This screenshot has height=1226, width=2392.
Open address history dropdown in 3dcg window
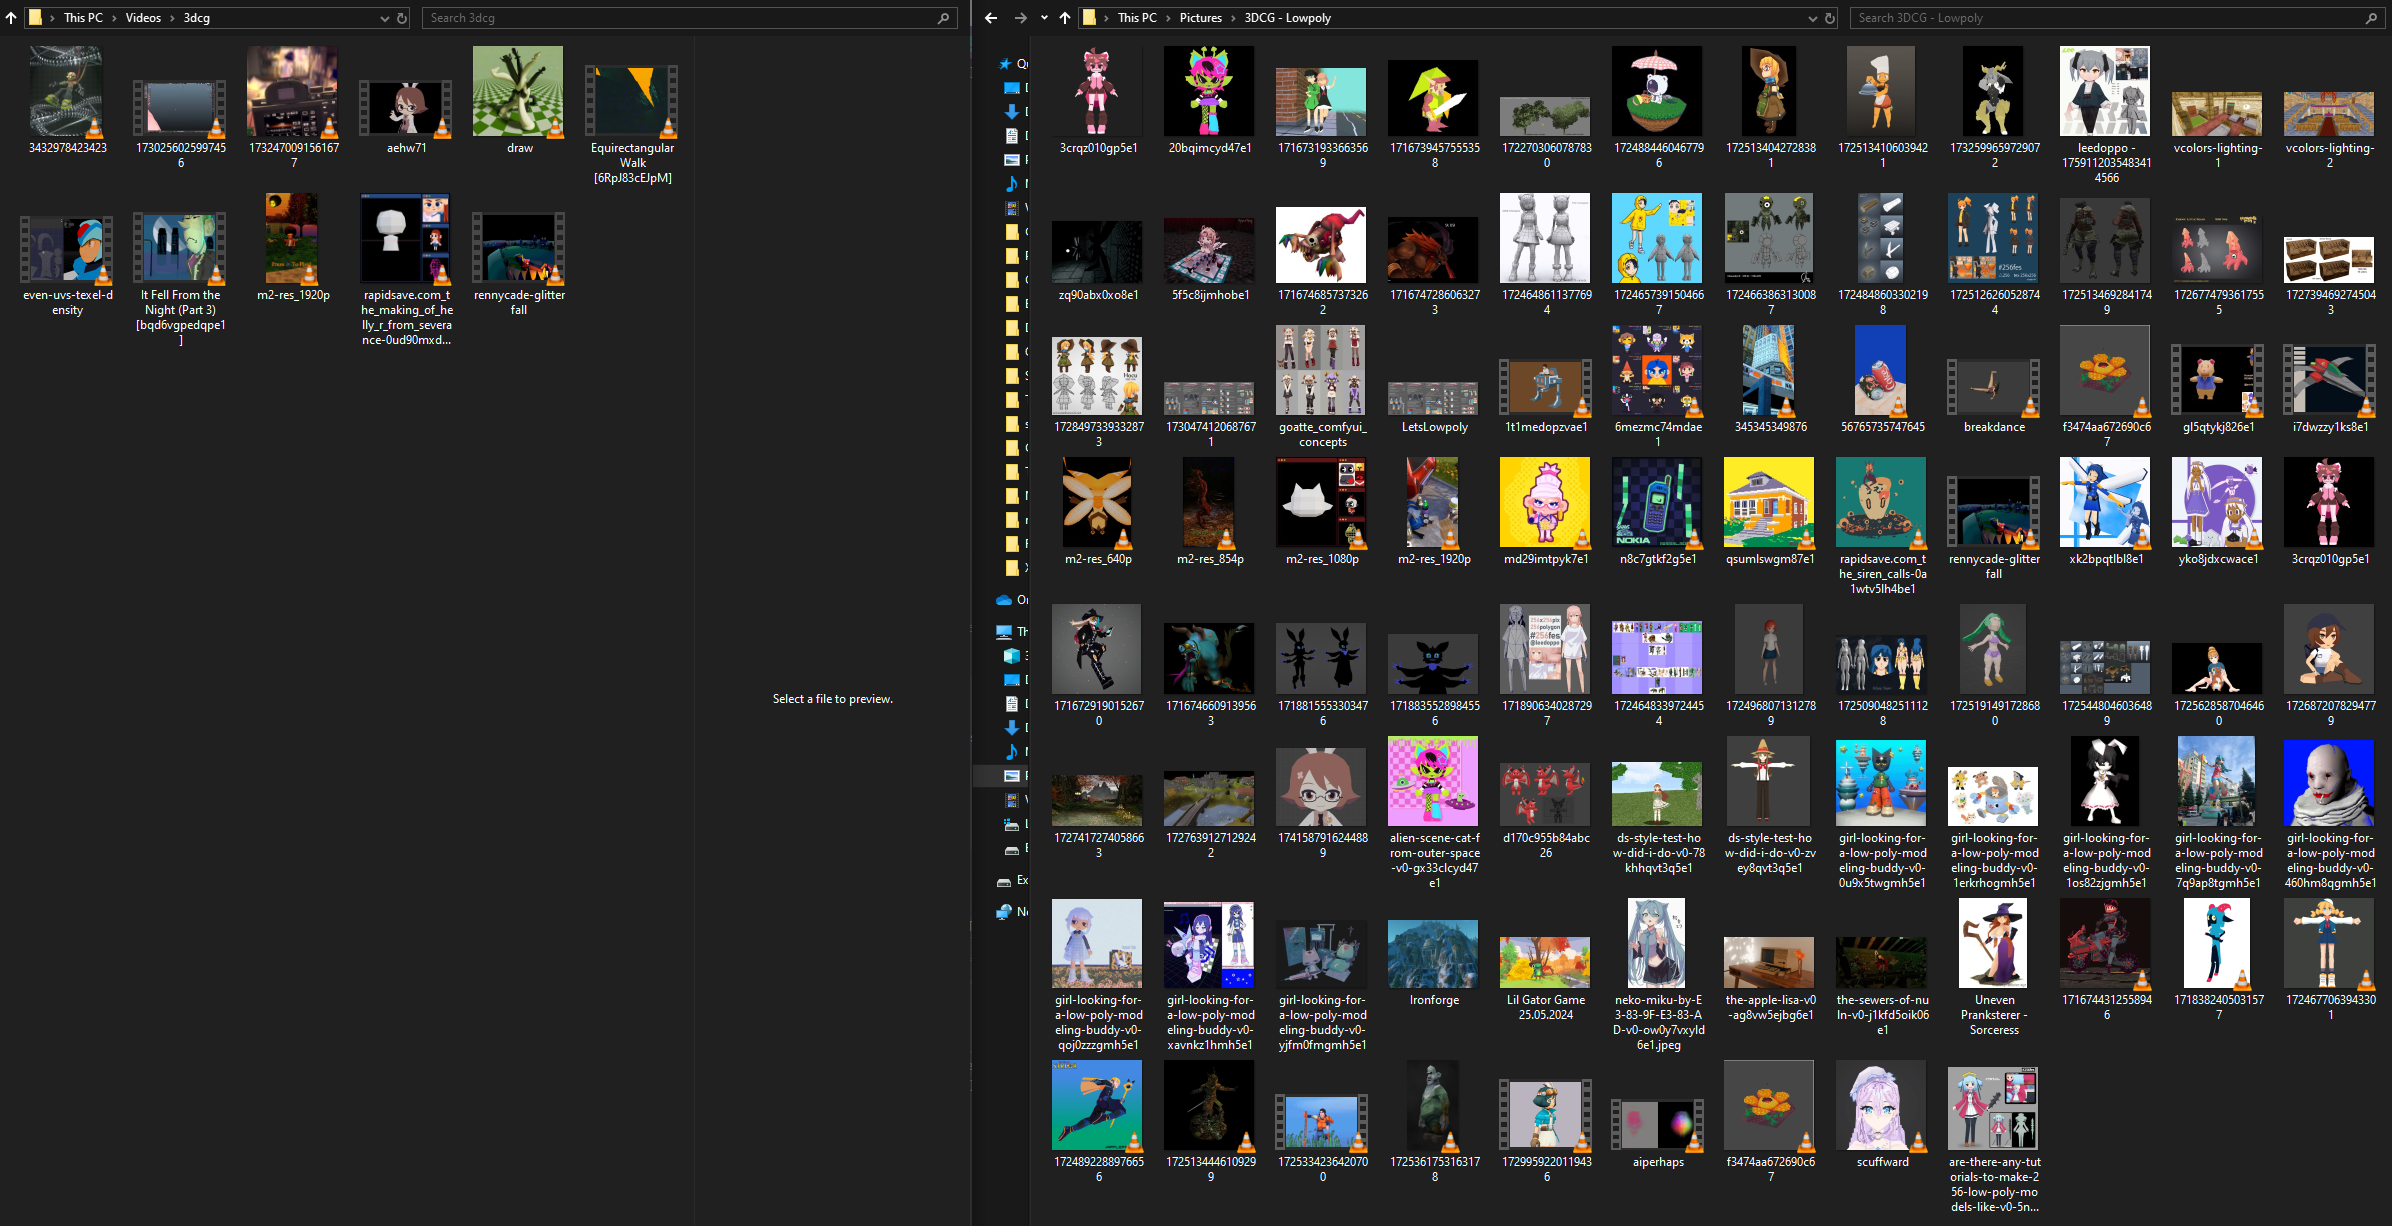coord(385,18)
